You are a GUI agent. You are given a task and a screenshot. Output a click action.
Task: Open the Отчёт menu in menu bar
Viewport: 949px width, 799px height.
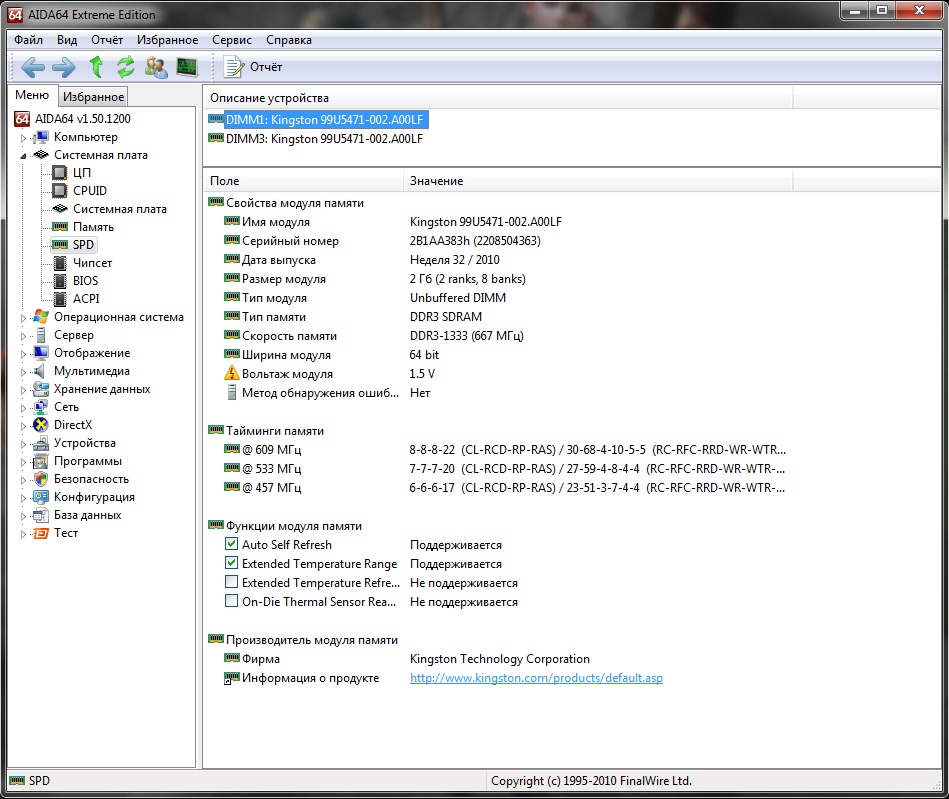point(107,40)
